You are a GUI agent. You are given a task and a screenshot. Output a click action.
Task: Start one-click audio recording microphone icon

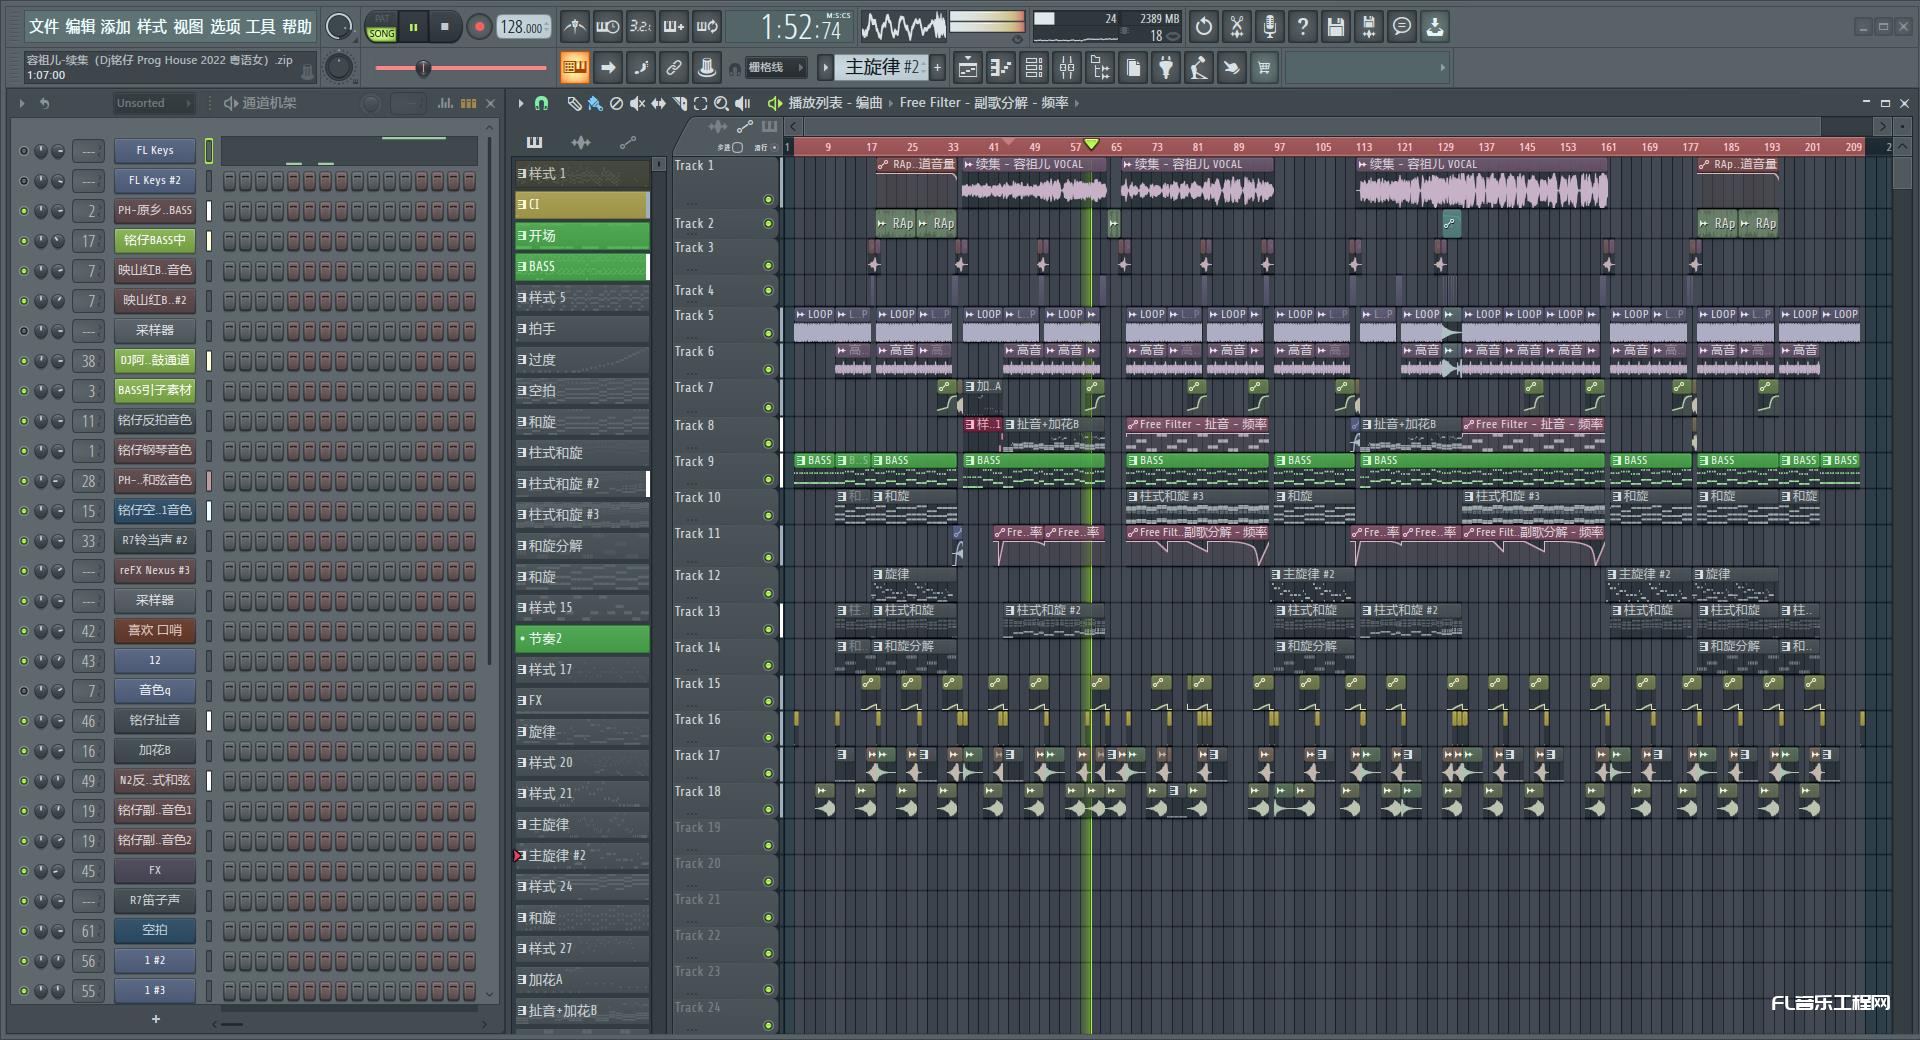1270,27
